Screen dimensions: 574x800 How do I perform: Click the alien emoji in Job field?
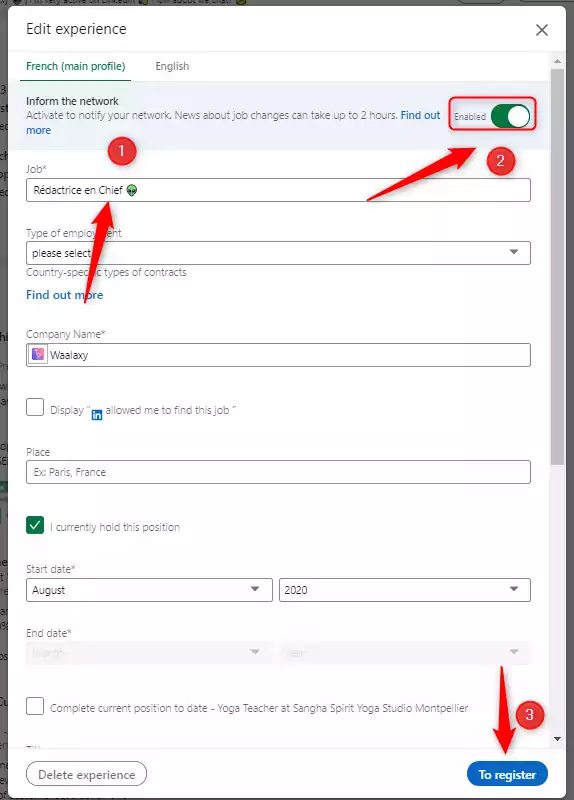tap(132, 190)
